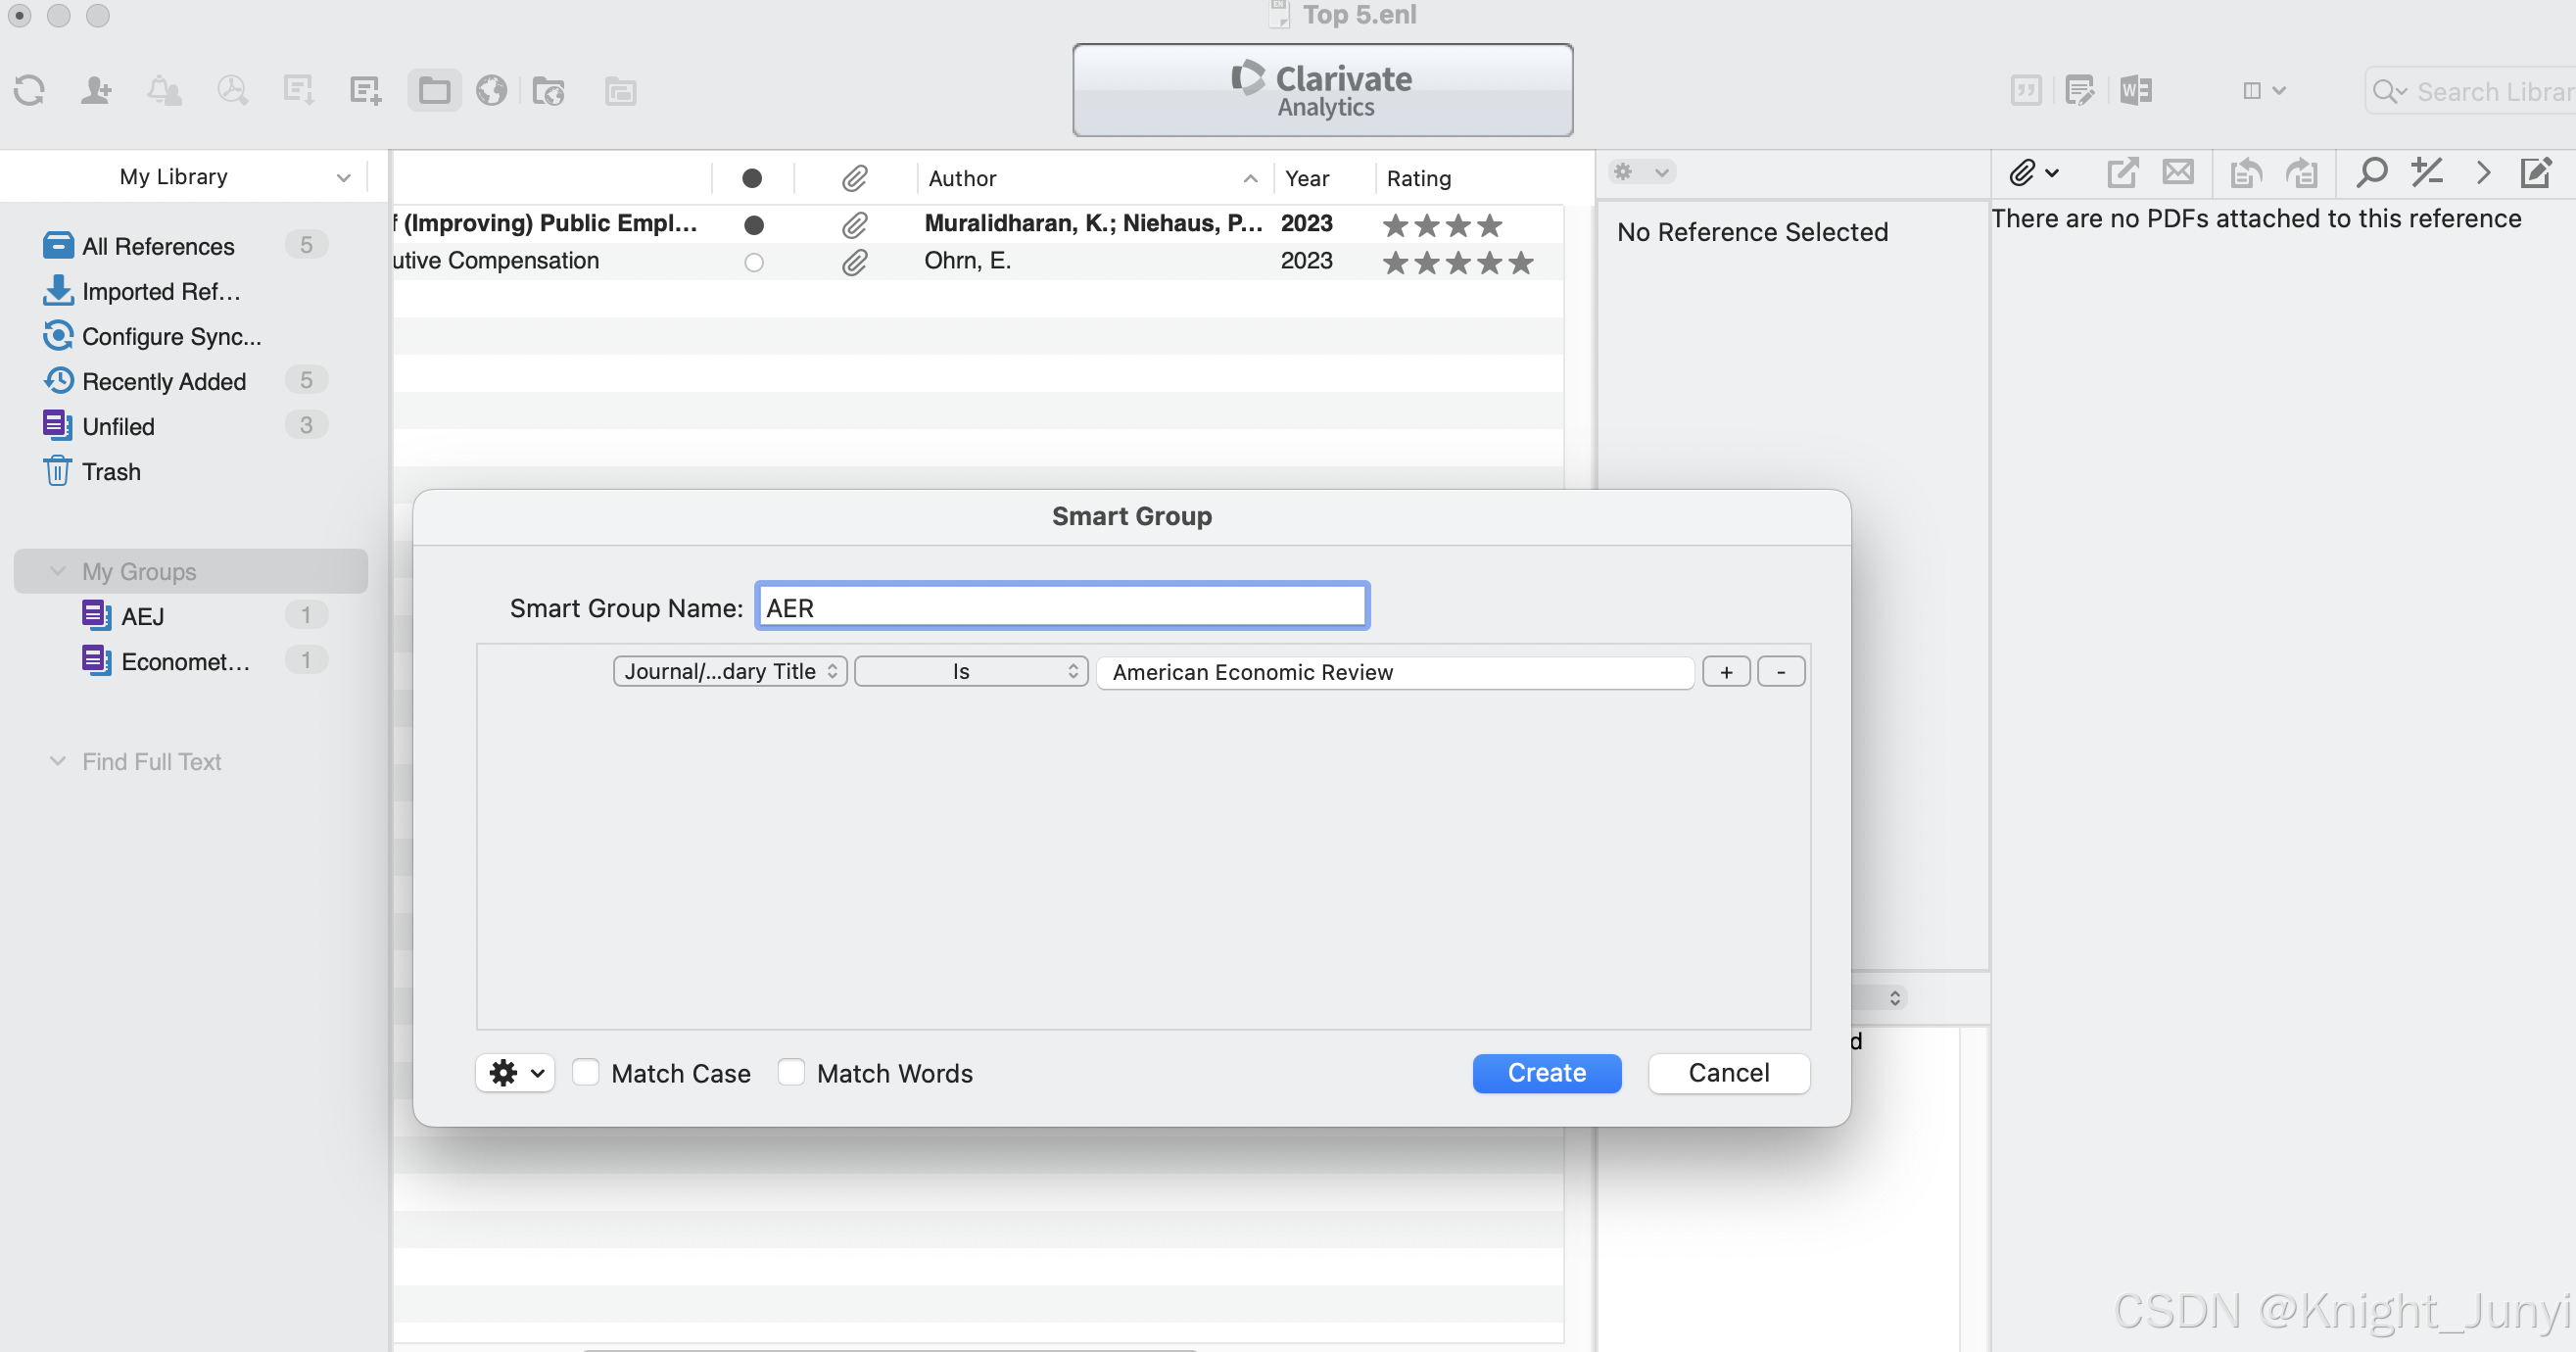Select All References in the sidebar
Screen dimensions: 2576x1352
(x=158, y=246)
